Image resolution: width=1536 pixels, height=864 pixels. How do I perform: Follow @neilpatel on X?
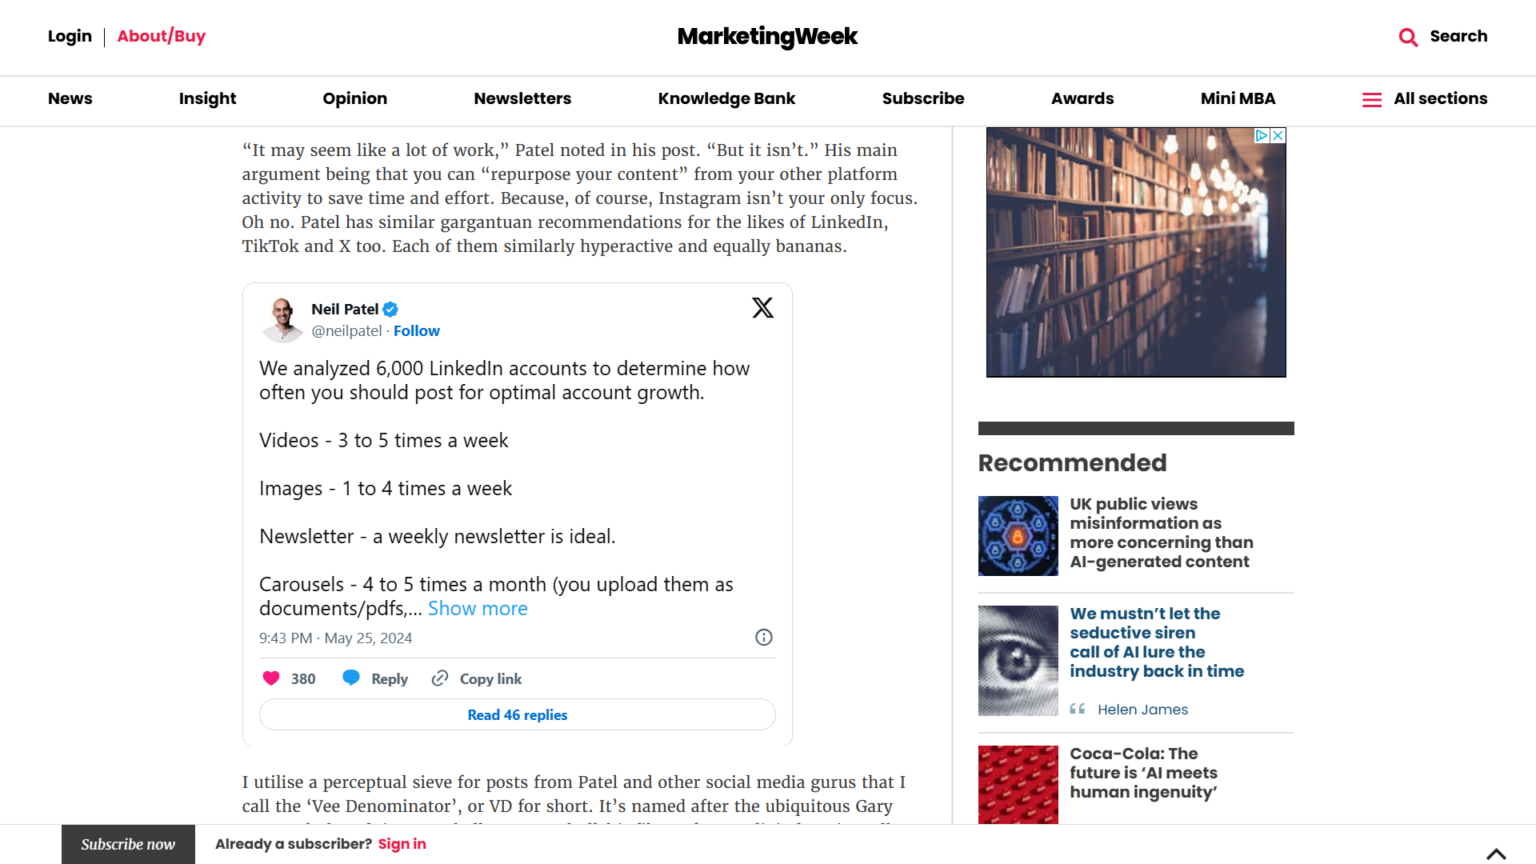pos(417,331)
